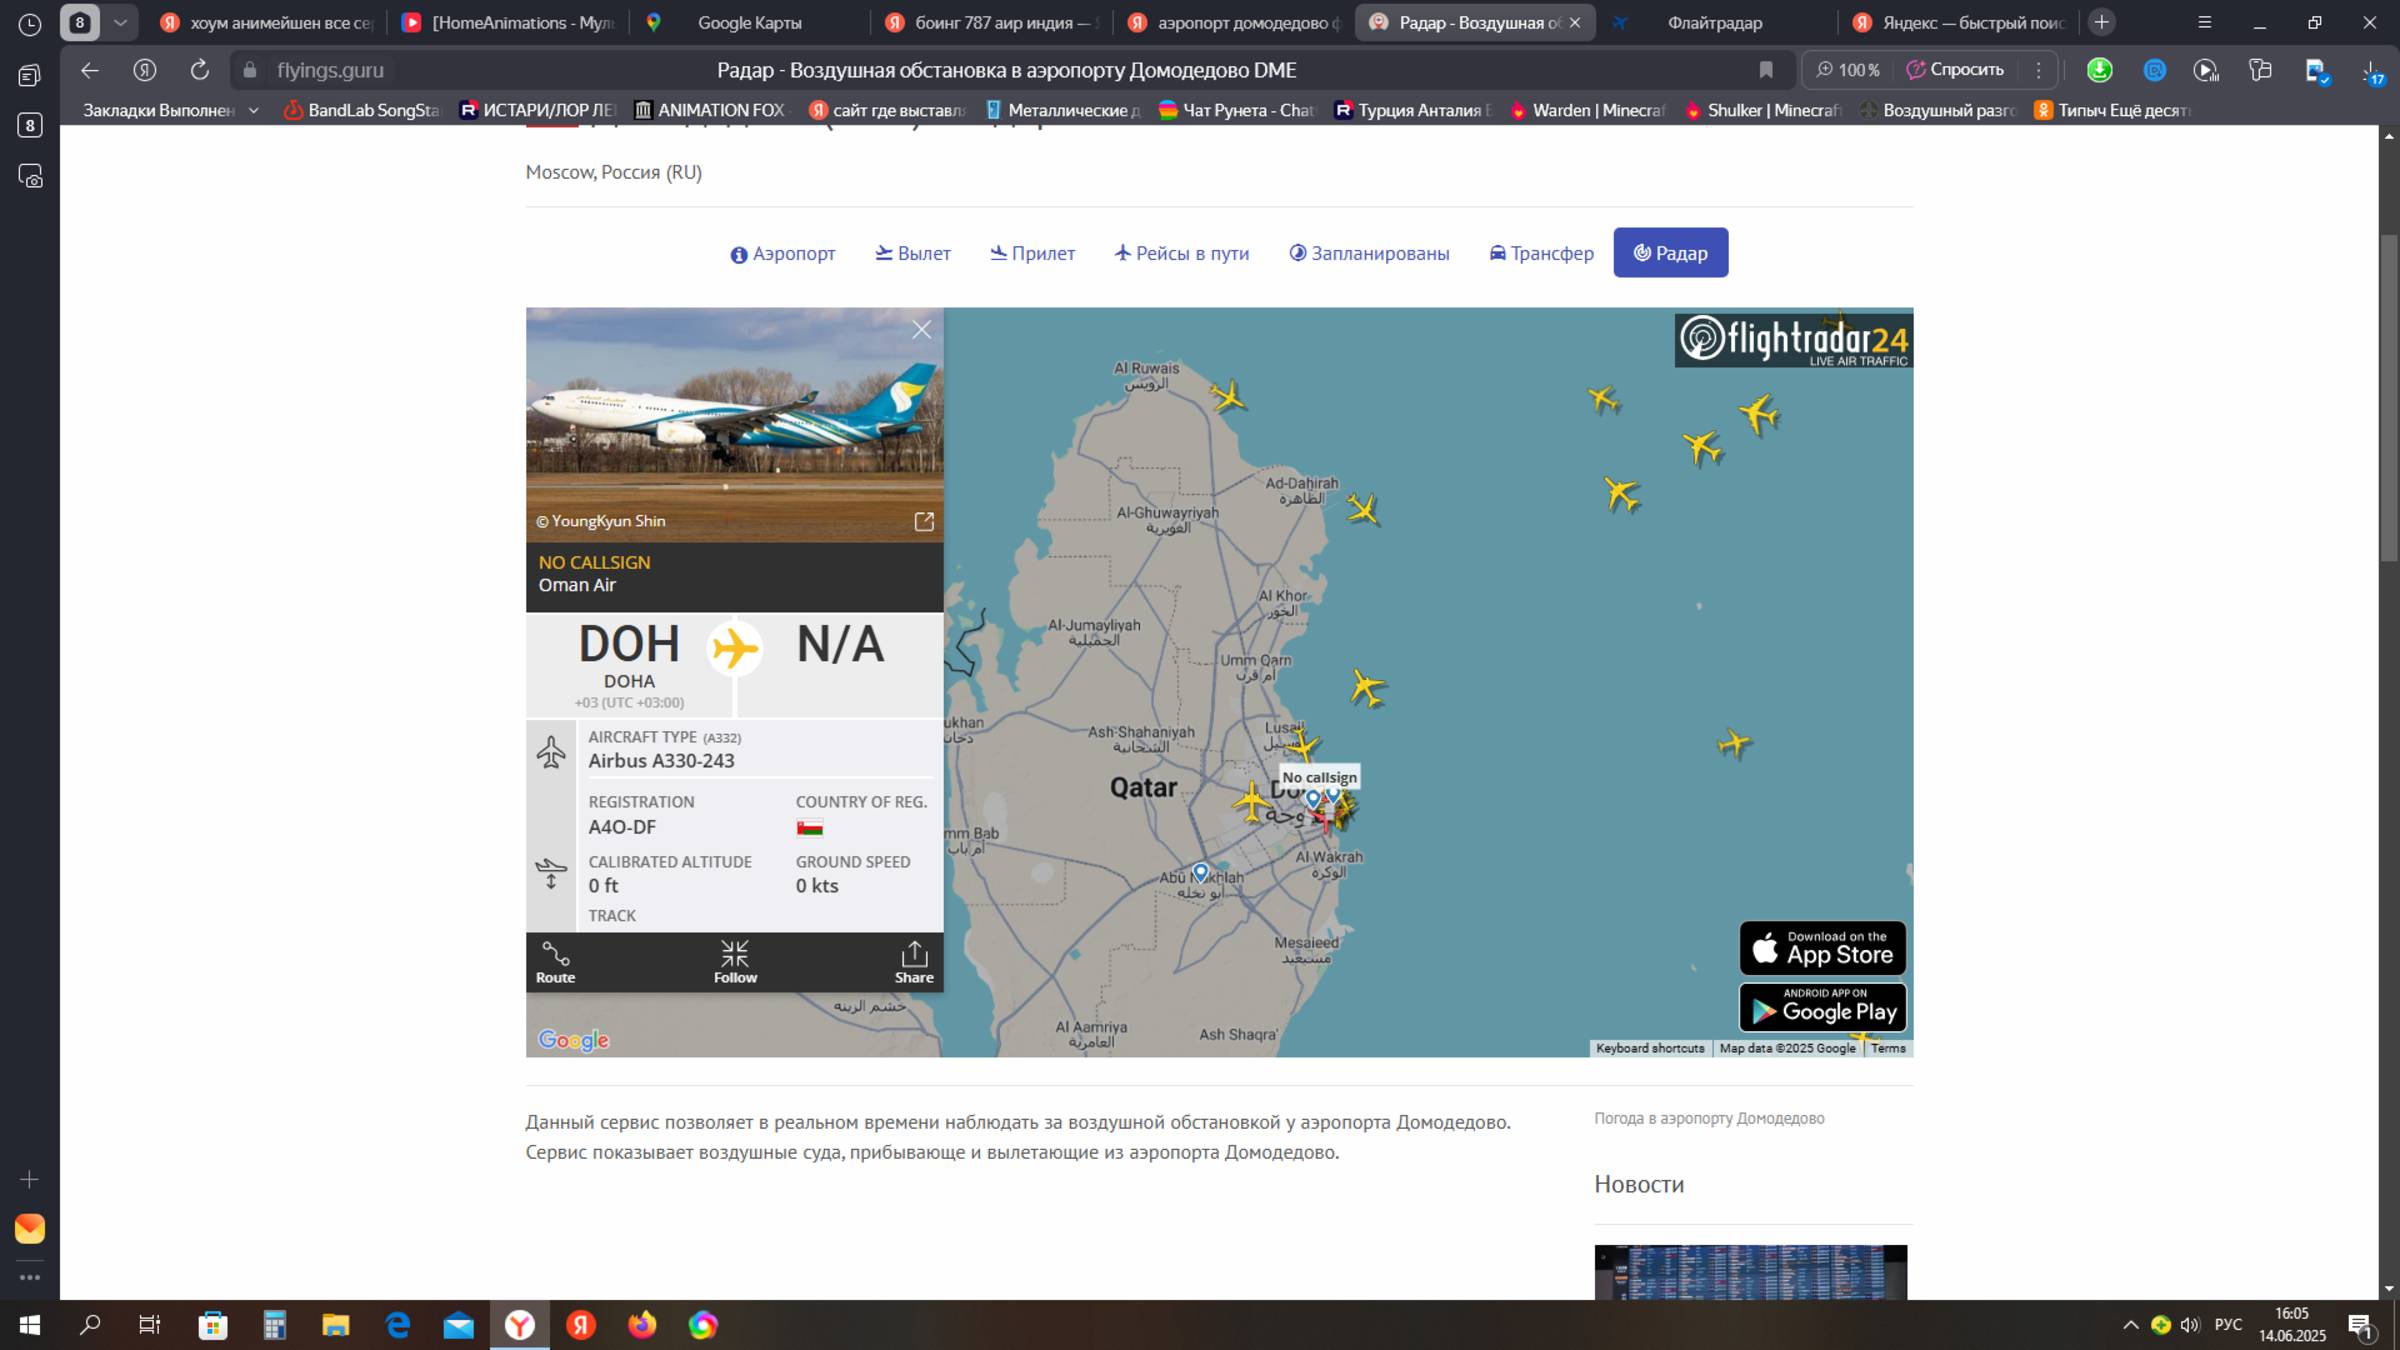Share the flight details
The width and height of the screenshot is (2400, 1350).
(x=914, y=962)
